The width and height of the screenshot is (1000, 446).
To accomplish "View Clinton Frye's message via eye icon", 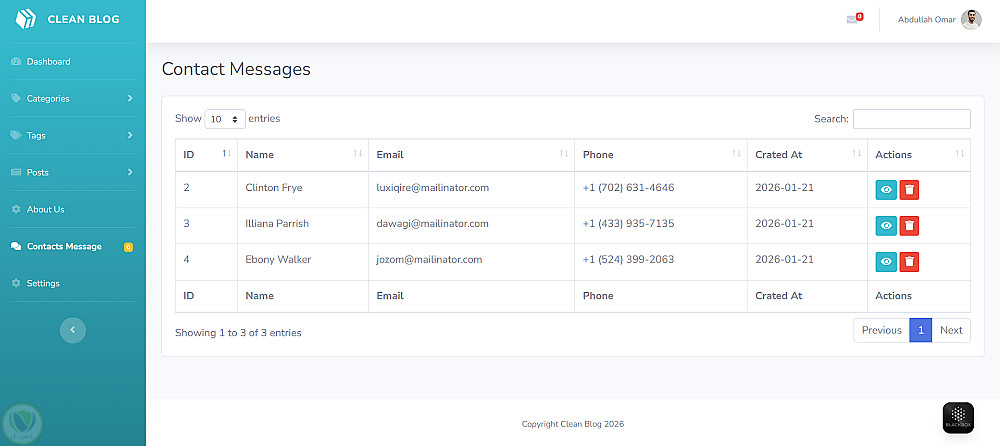I will click(x=886, y=189).
